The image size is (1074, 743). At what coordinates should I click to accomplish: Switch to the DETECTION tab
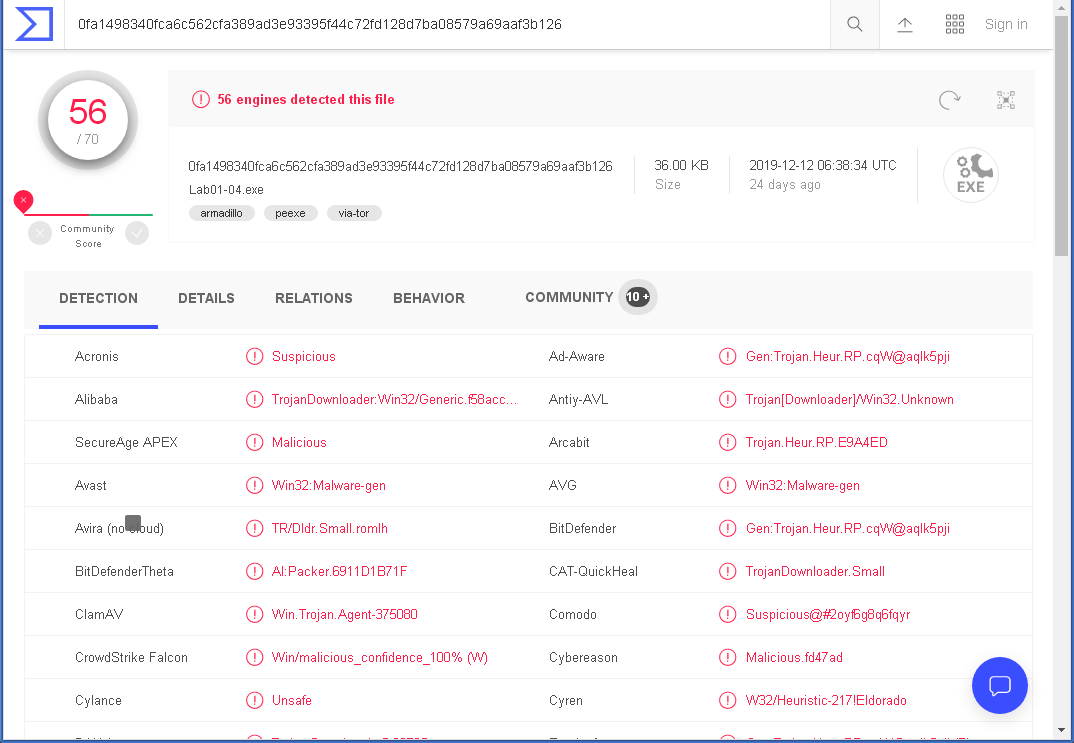[99, 299]
